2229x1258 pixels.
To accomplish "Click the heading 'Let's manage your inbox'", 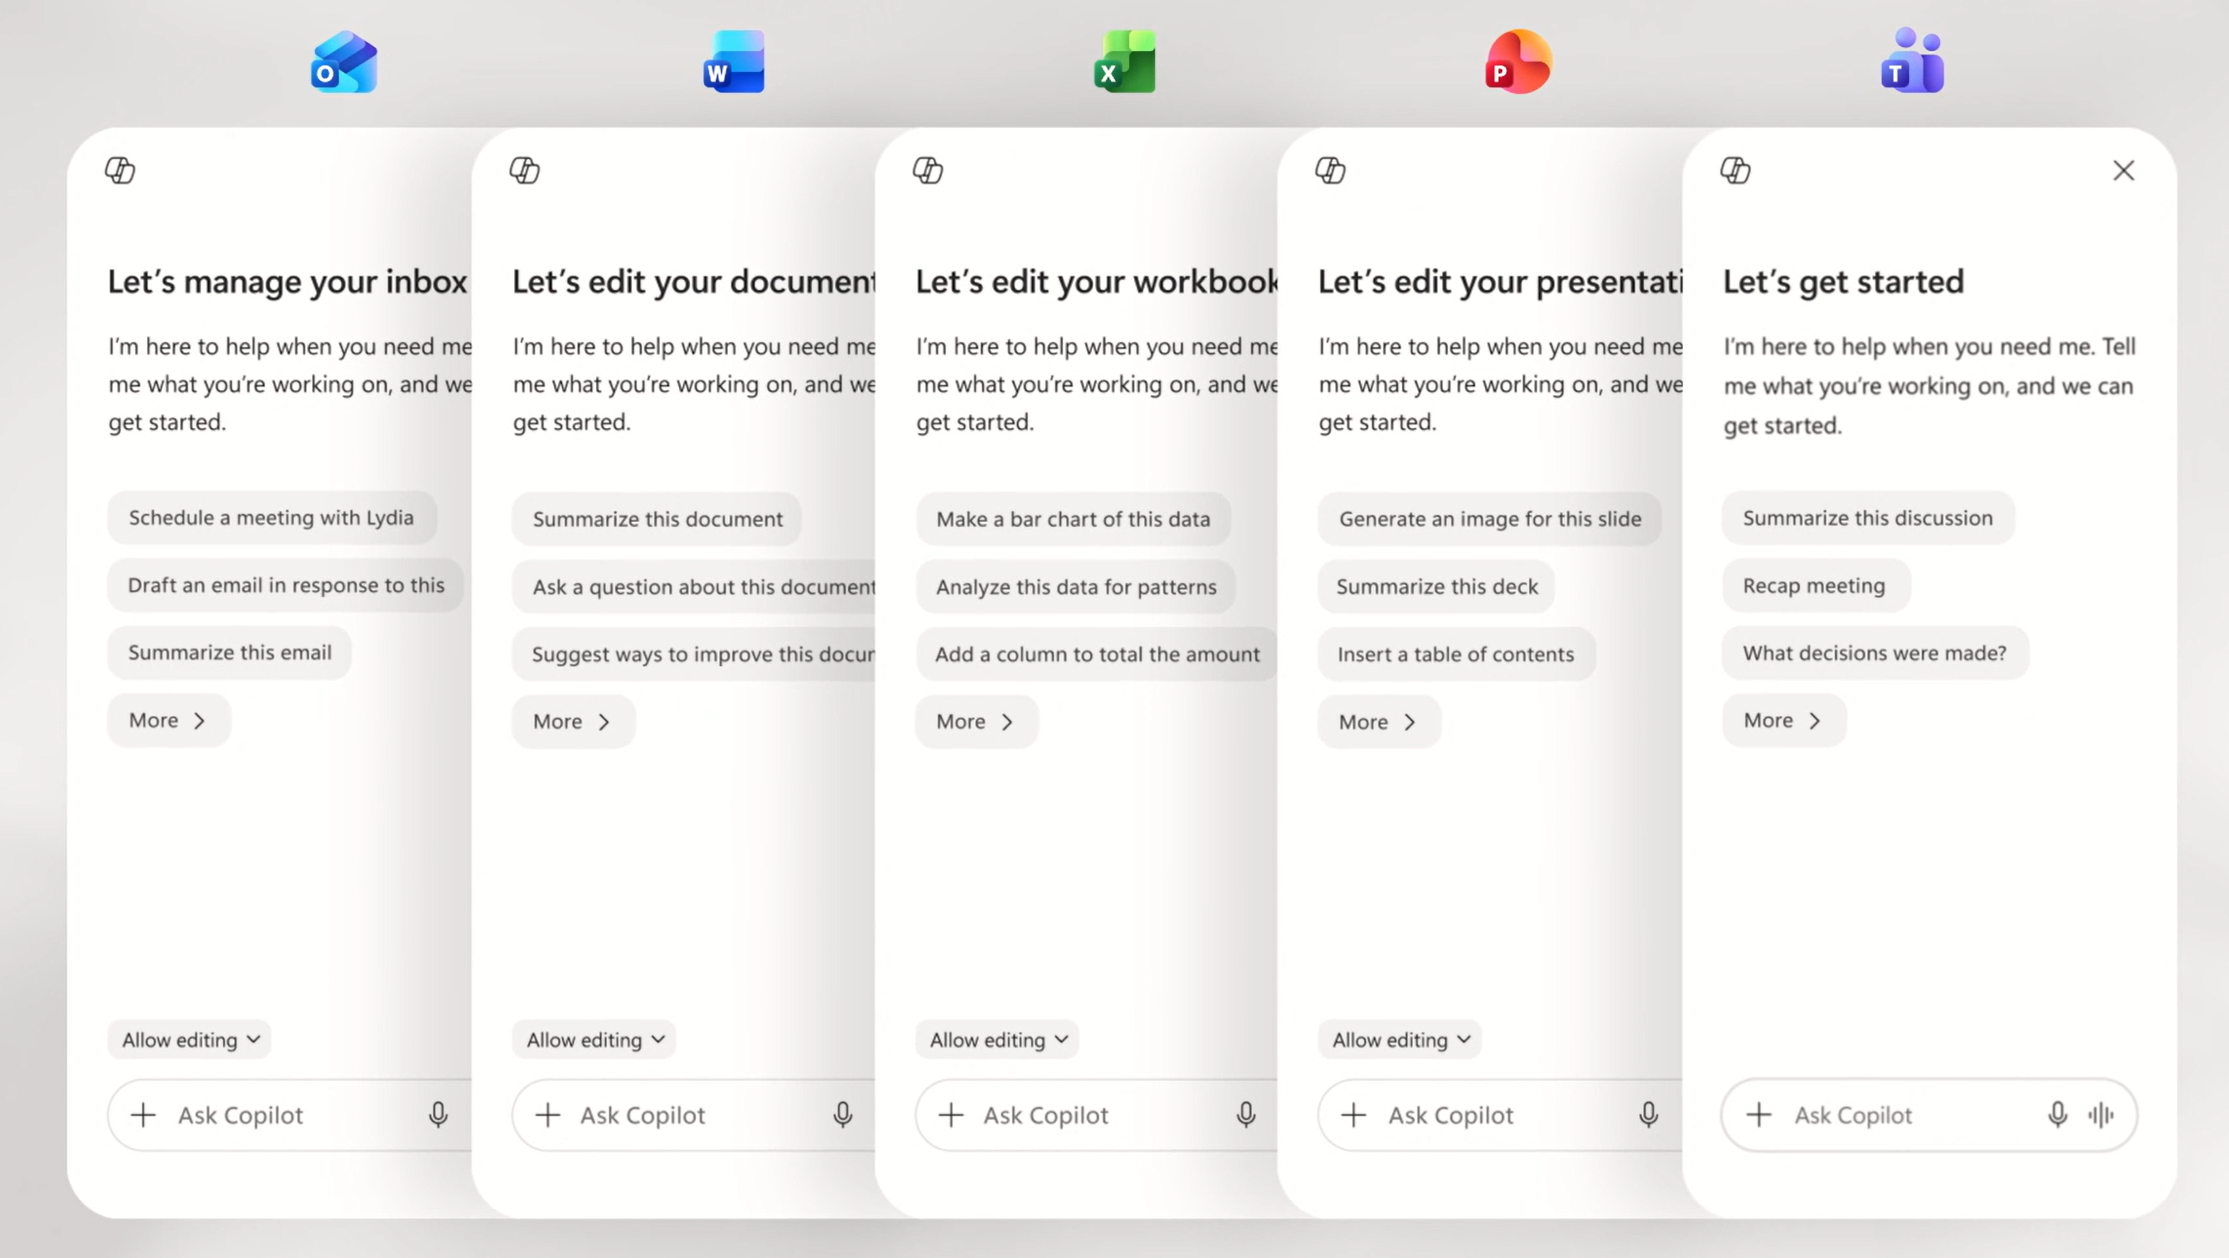I will 288,282.
